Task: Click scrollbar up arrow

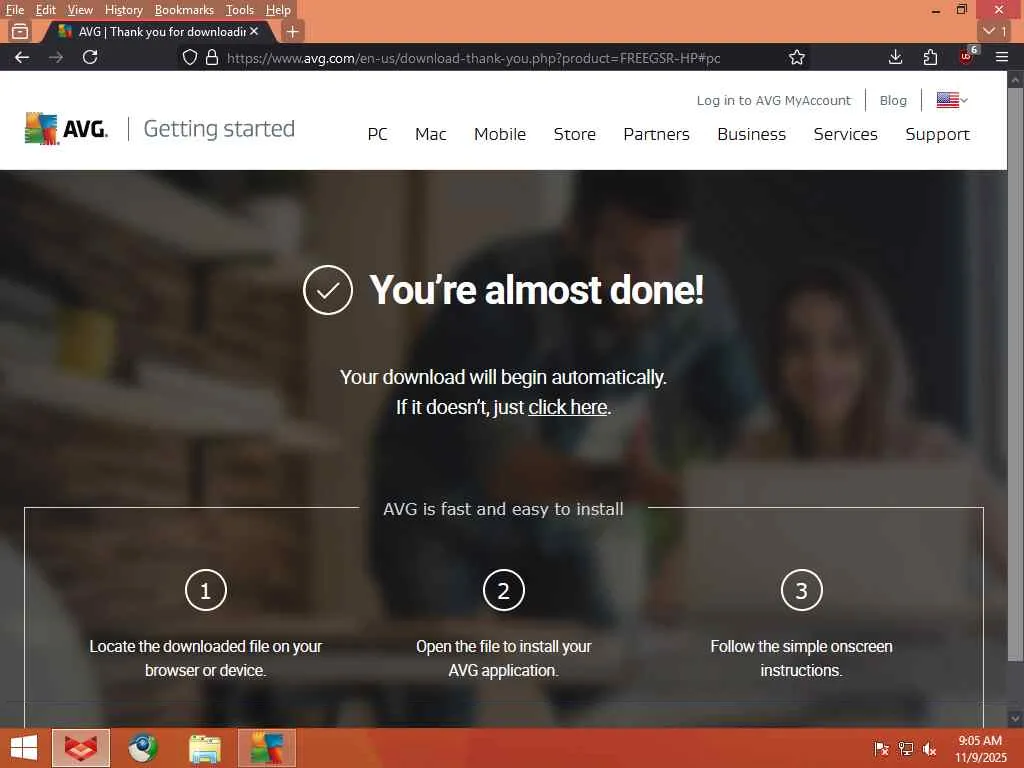Action: point(1015,79)
